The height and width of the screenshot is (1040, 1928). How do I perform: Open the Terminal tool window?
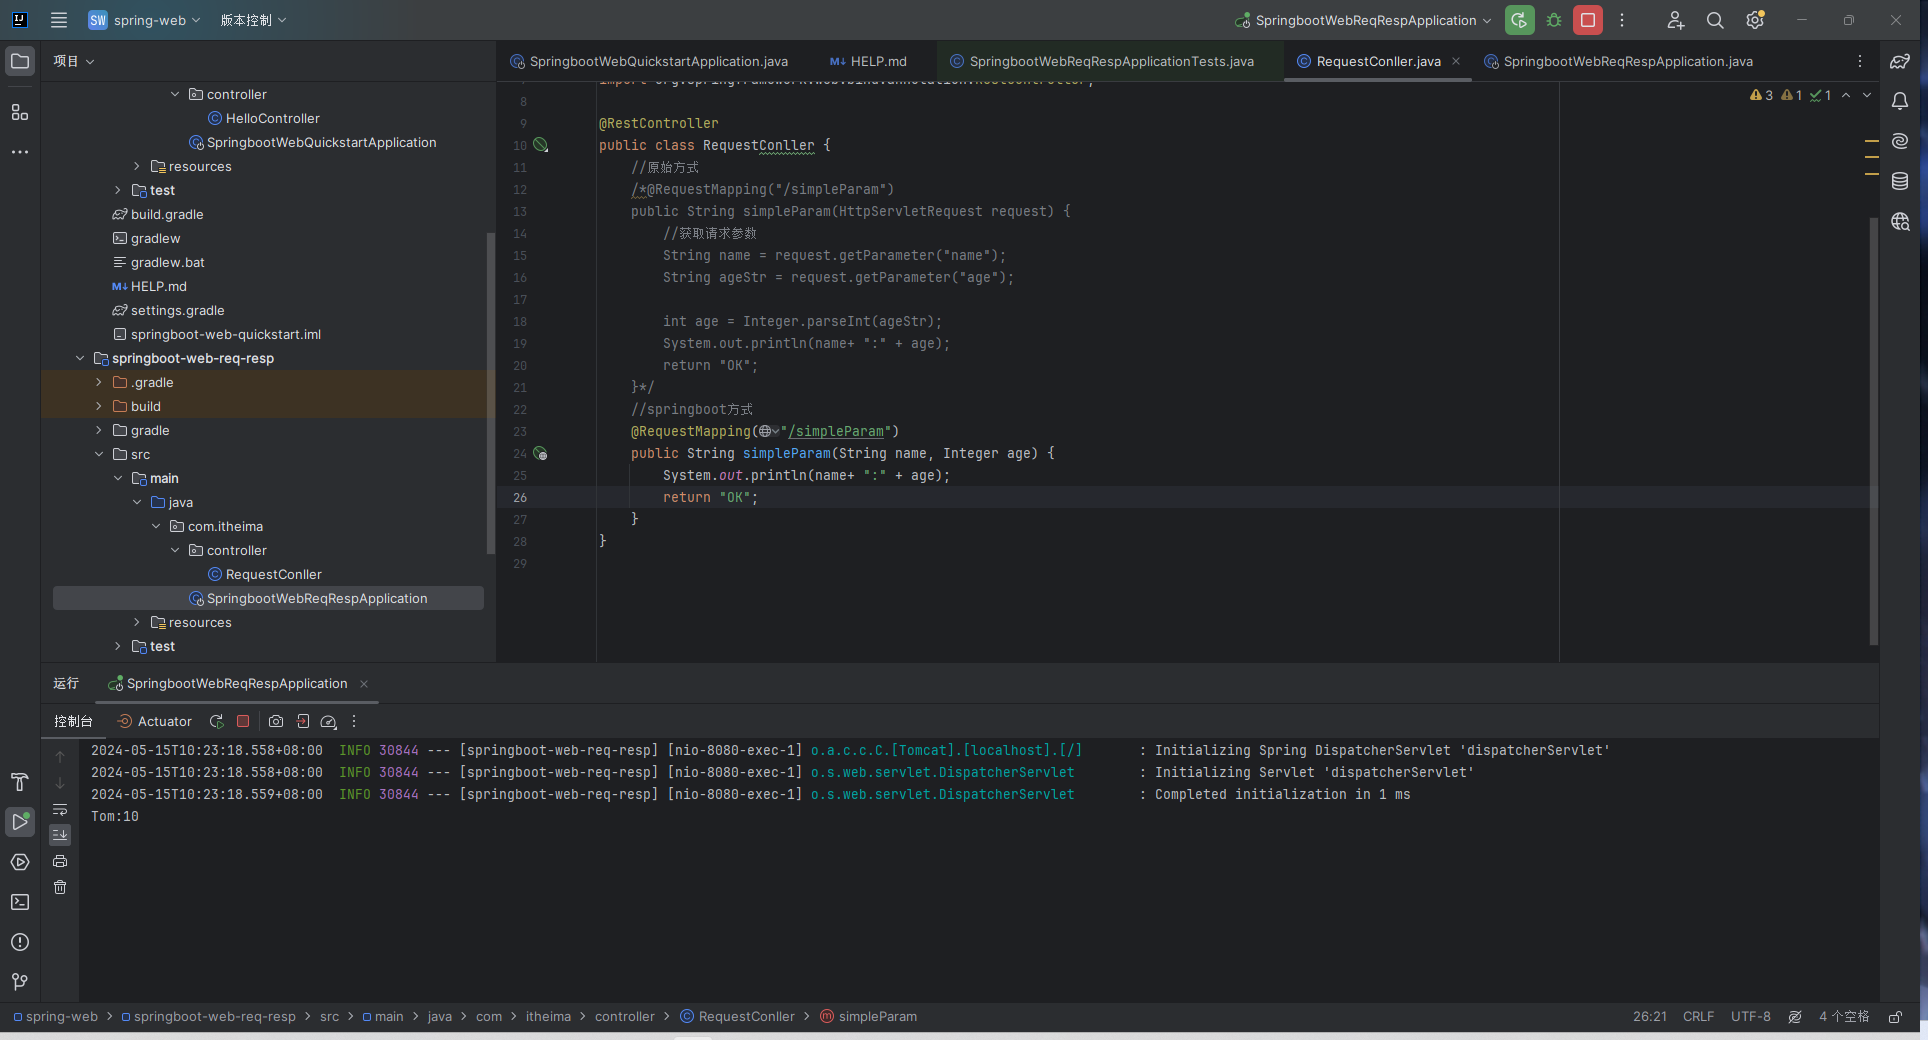point(20,902)
